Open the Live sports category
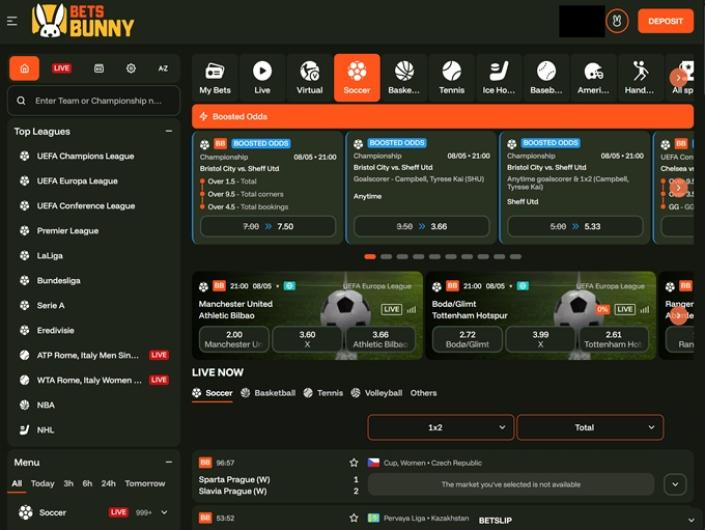This screenshot has height=530, width=705. 262,78
